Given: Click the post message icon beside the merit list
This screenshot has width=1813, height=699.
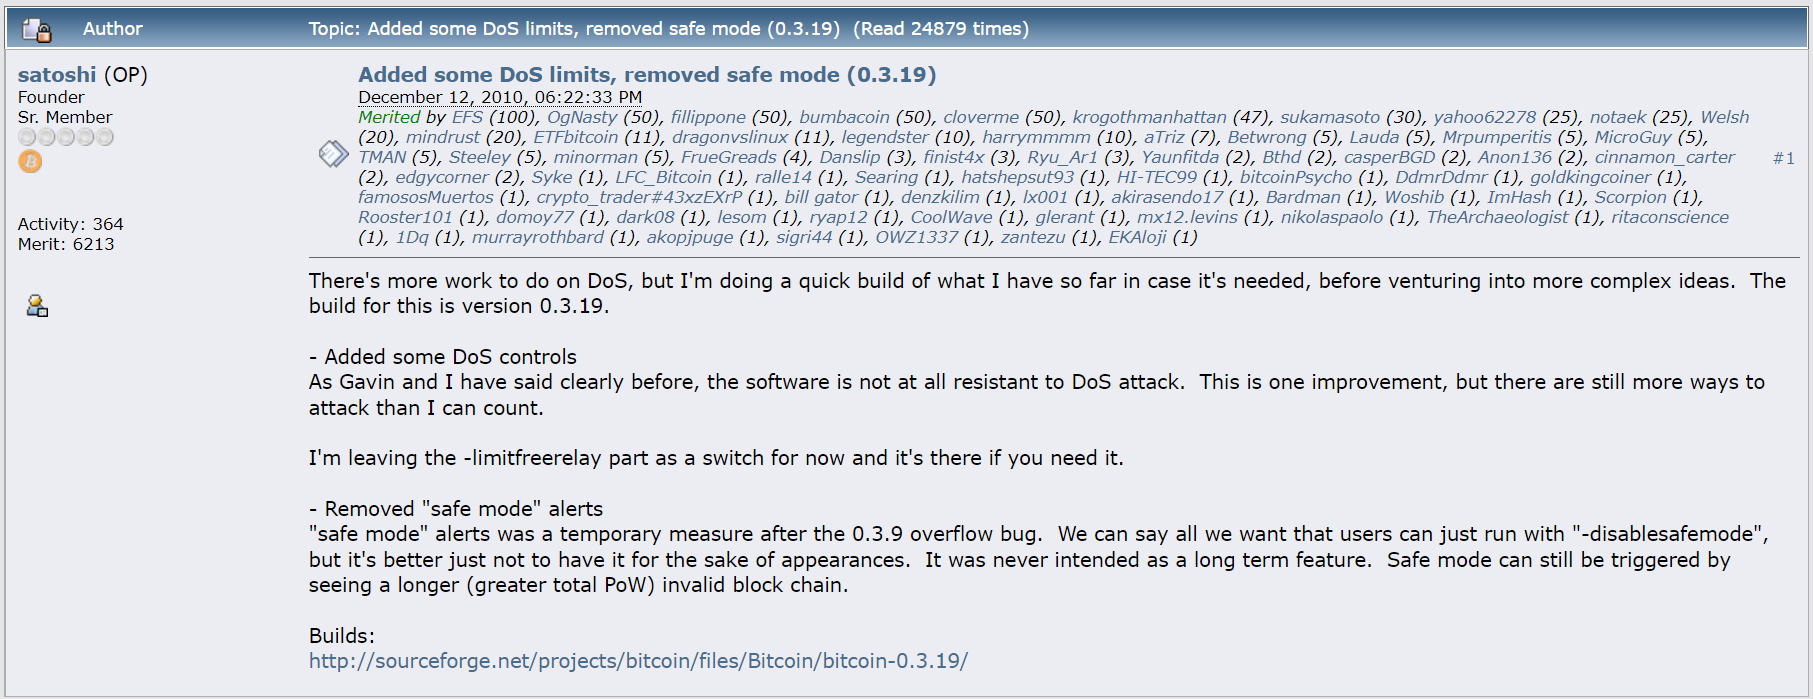Looking at the screenshot, I should (333, 155).
